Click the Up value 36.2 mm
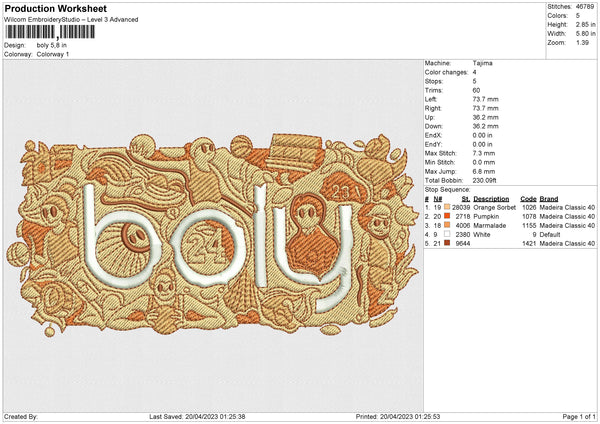Image resolution: width=600 pixels, height=424 pixels. [x=486, y=117]
